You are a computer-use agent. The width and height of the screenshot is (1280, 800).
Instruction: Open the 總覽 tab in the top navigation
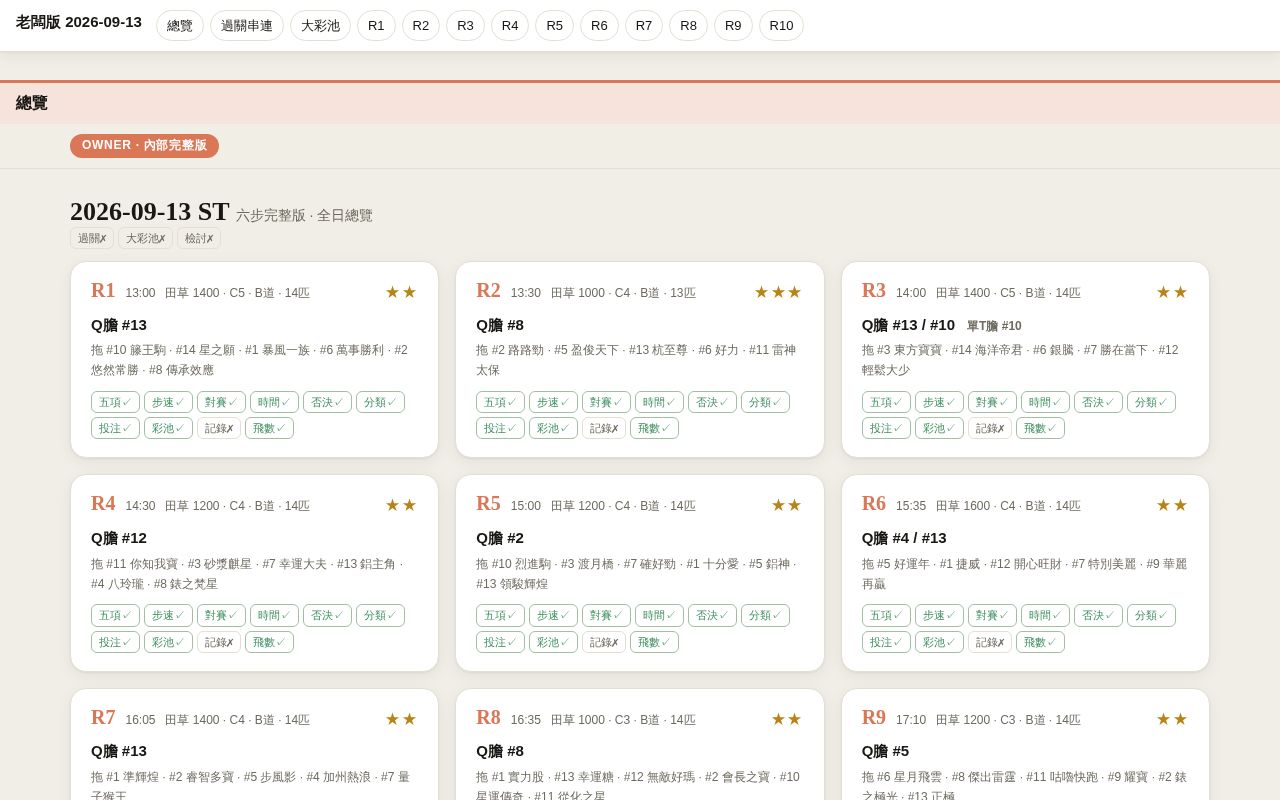point(180,26)
